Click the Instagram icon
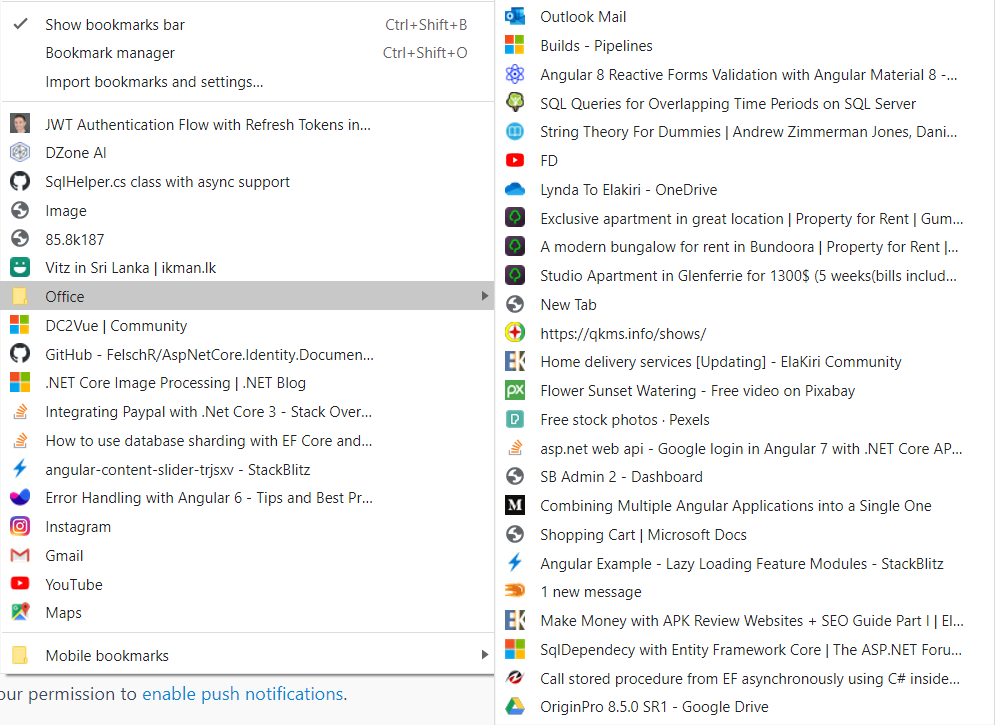 20,526
